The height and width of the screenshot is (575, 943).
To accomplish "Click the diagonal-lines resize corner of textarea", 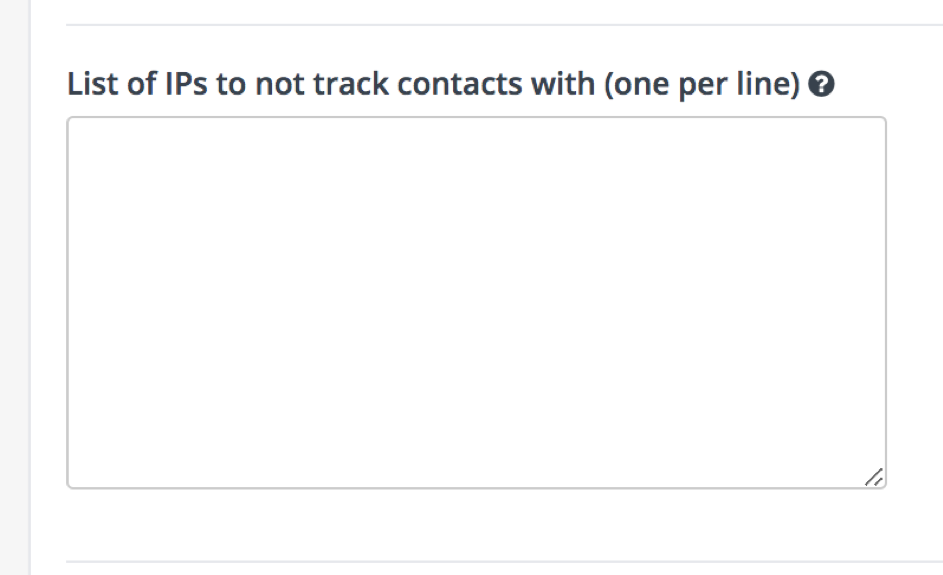I will point(874,477).
